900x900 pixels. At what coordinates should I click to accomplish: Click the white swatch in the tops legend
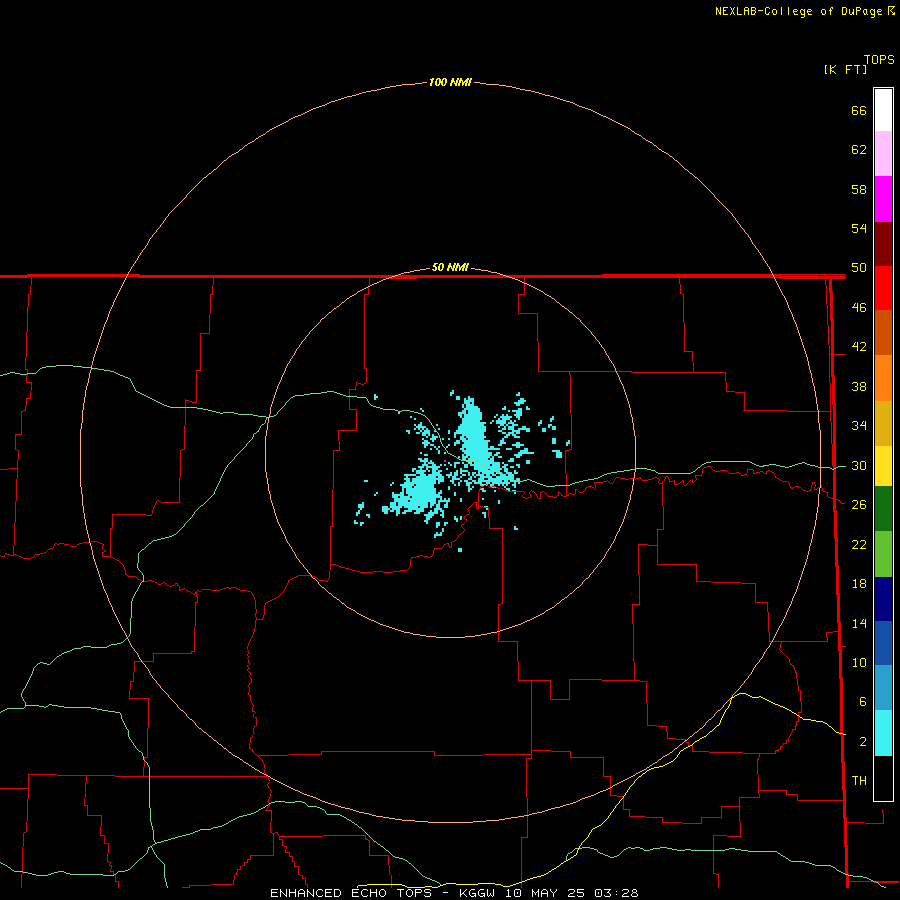coord(883,110)
